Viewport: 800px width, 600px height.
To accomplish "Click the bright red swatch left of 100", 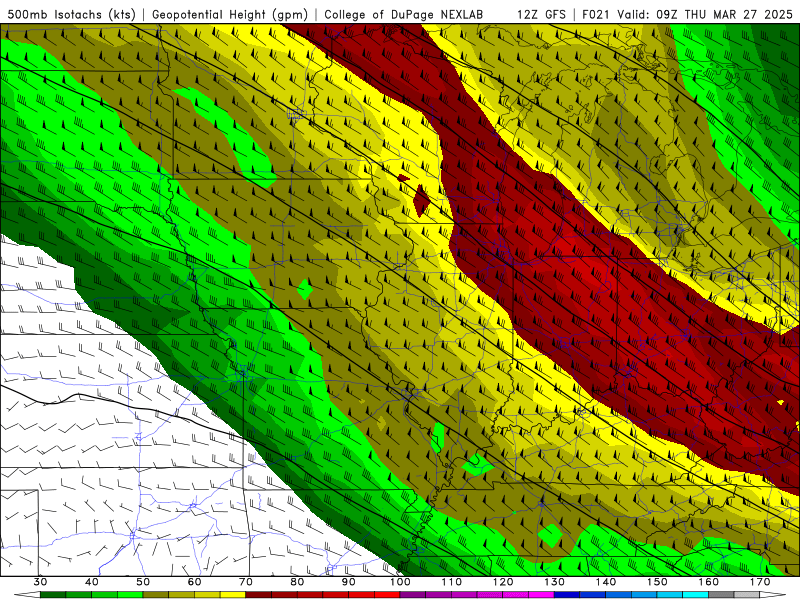I will tap(387, 595).
